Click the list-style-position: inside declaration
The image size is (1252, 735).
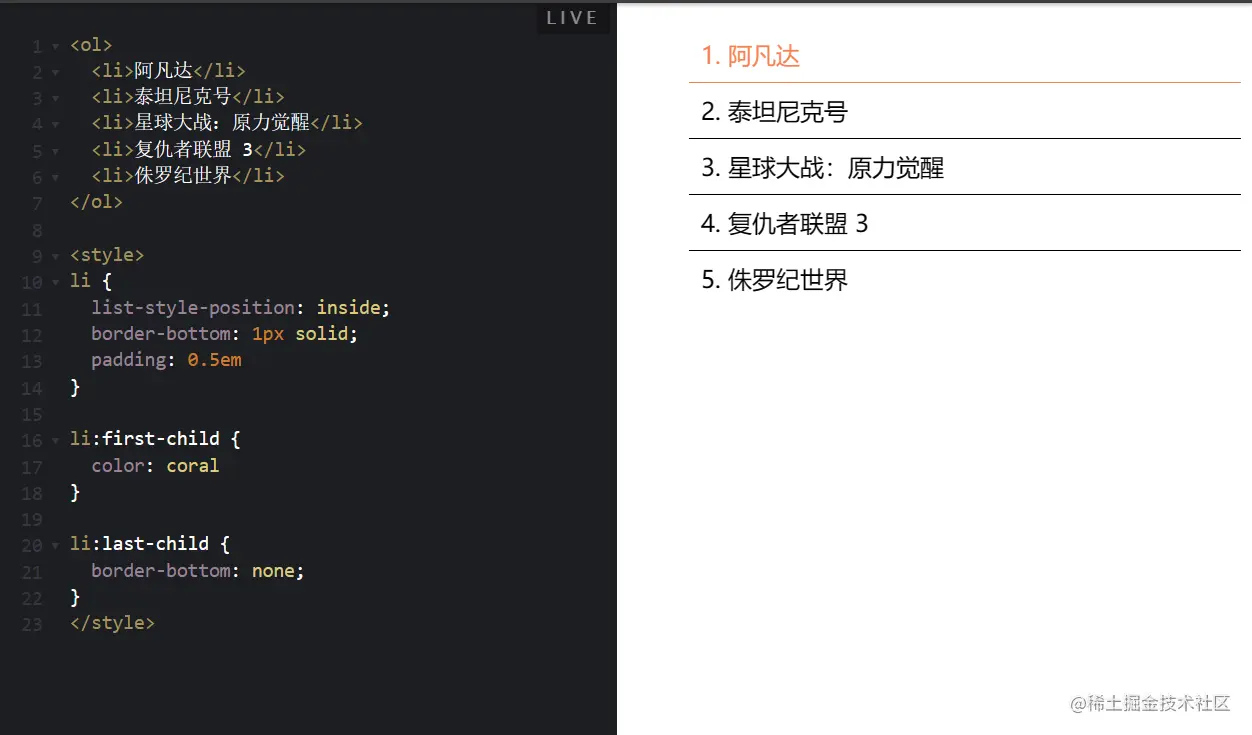(241, 307)
